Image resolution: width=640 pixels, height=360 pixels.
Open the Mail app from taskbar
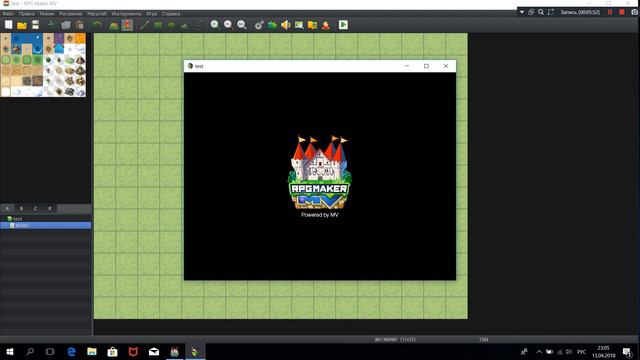click(154, 351)
